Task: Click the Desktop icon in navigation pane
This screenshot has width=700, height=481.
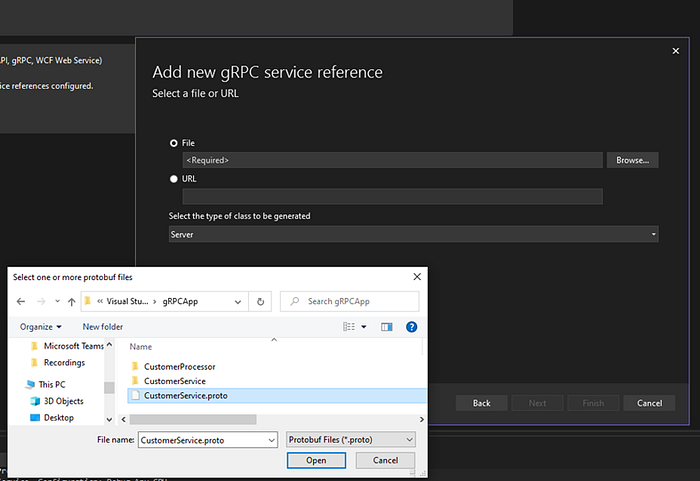Action: 35,418
